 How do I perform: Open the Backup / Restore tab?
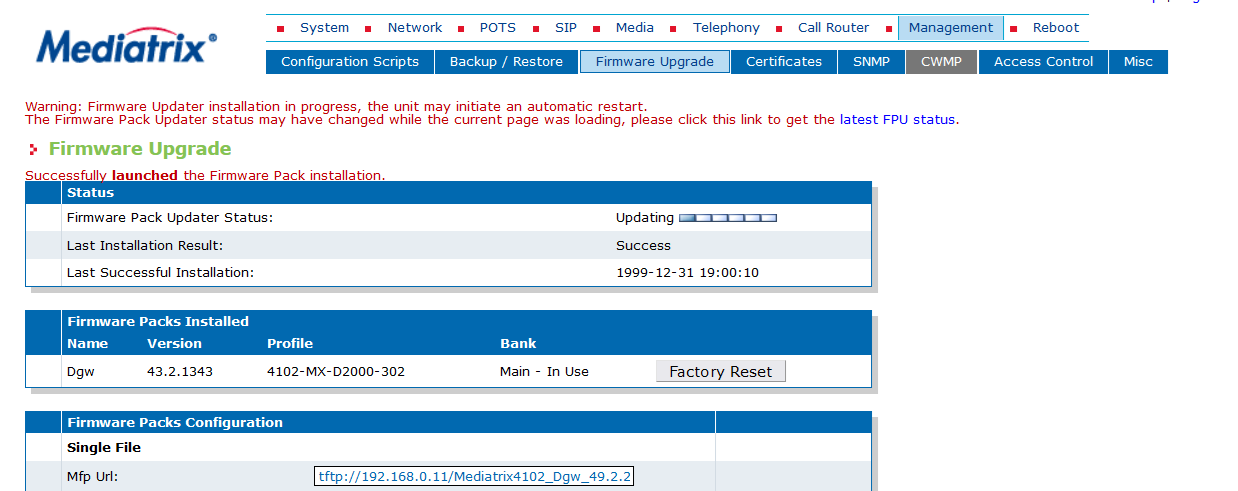(x=506, y=62)
